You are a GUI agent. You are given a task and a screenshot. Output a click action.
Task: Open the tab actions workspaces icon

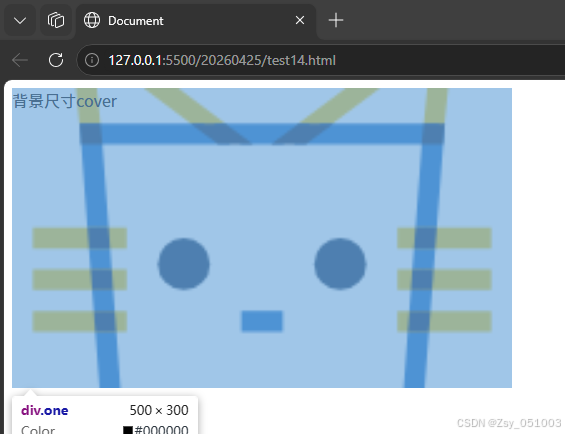tap(56, 21)
